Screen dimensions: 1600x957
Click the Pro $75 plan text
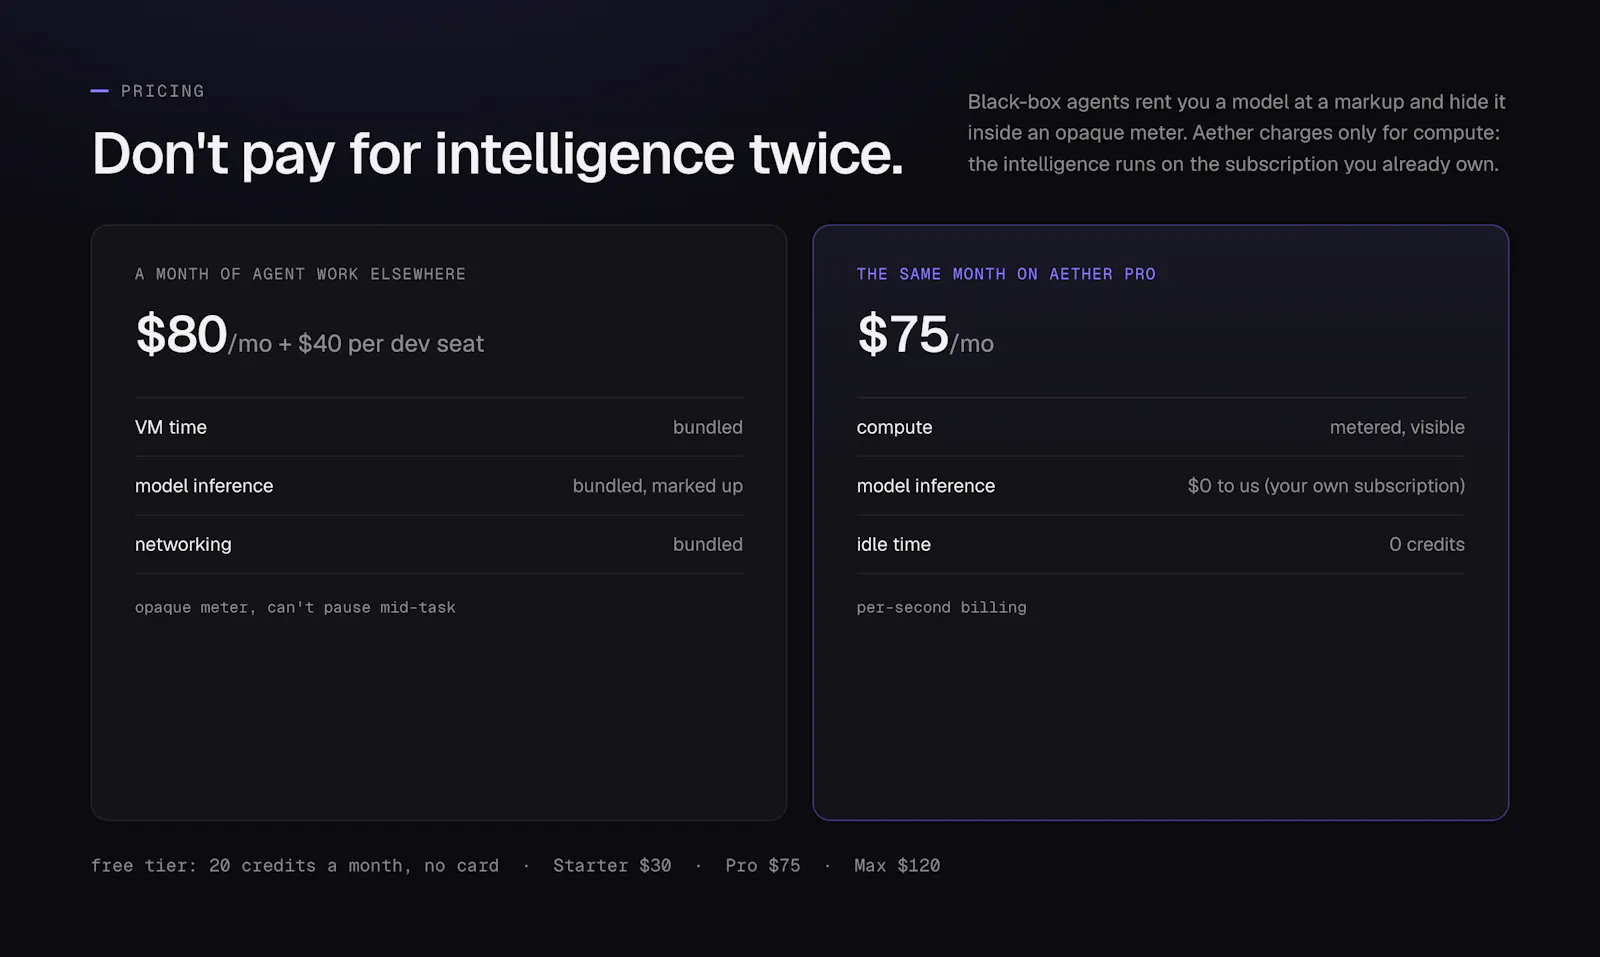coord(762,866)
